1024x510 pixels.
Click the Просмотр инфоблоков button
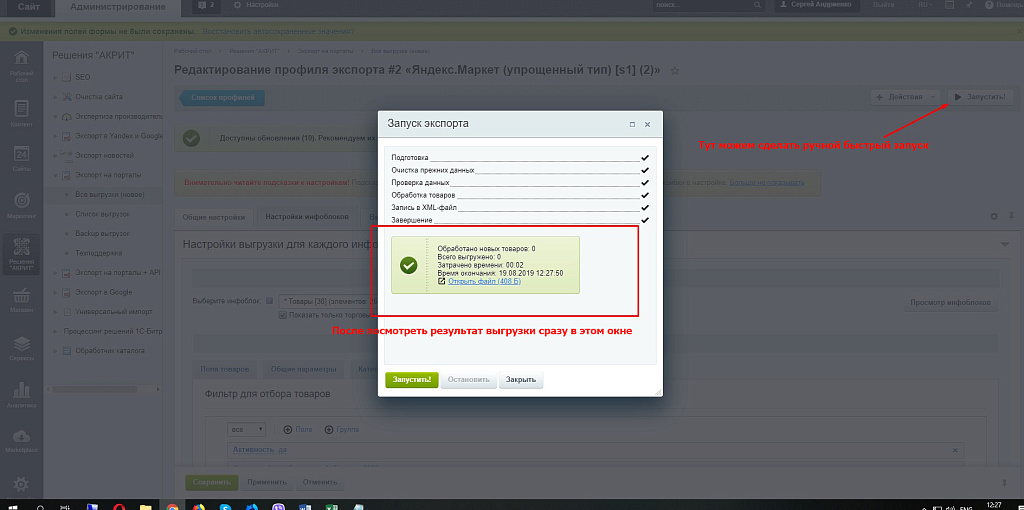tap(950, 303)
